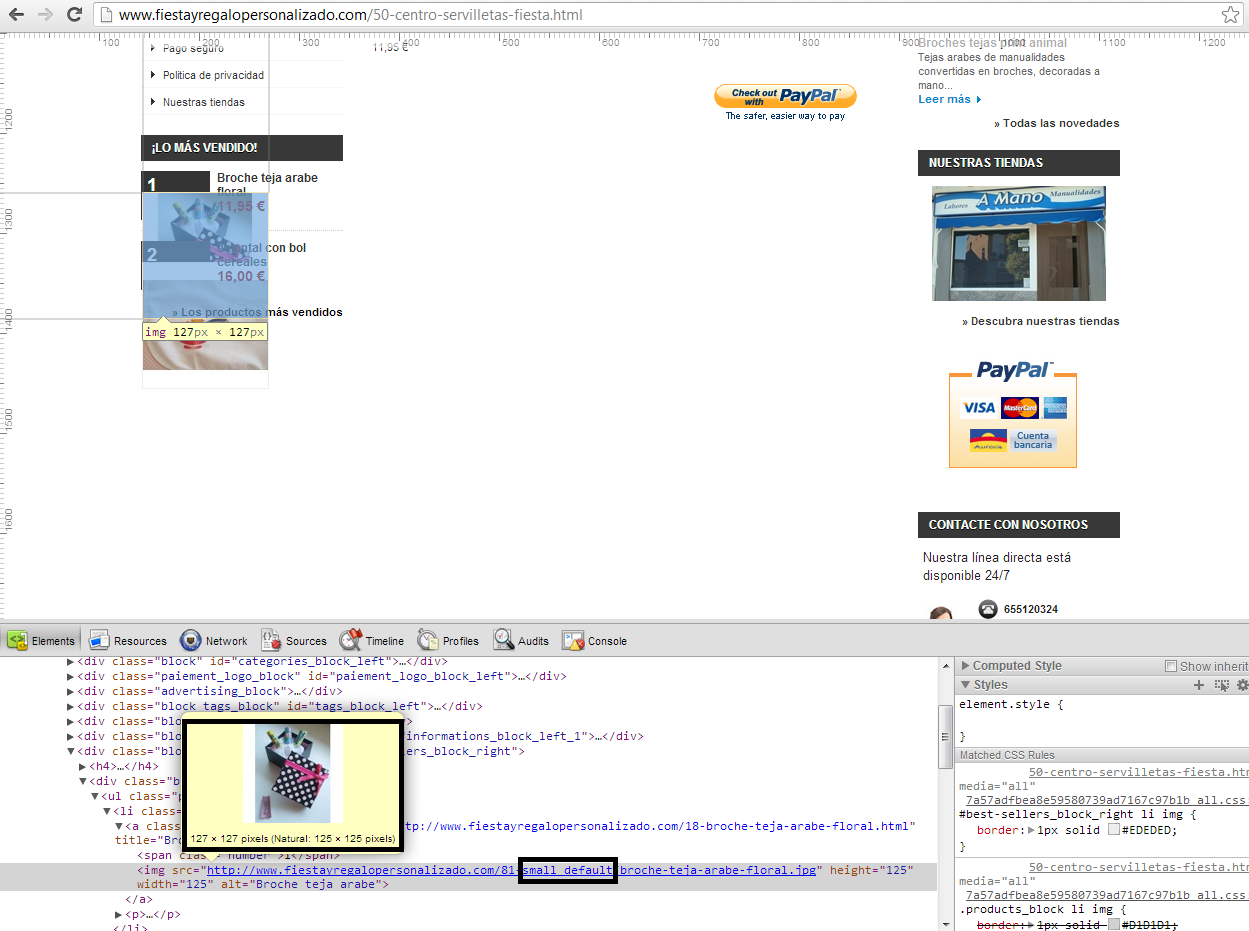Expand the Computed Style section

pyautogui.click(x=965, y=666)
